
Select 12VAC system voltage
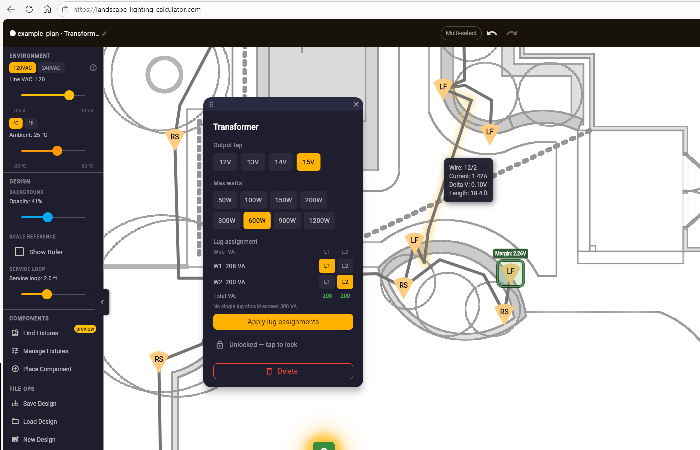(22, 68)
